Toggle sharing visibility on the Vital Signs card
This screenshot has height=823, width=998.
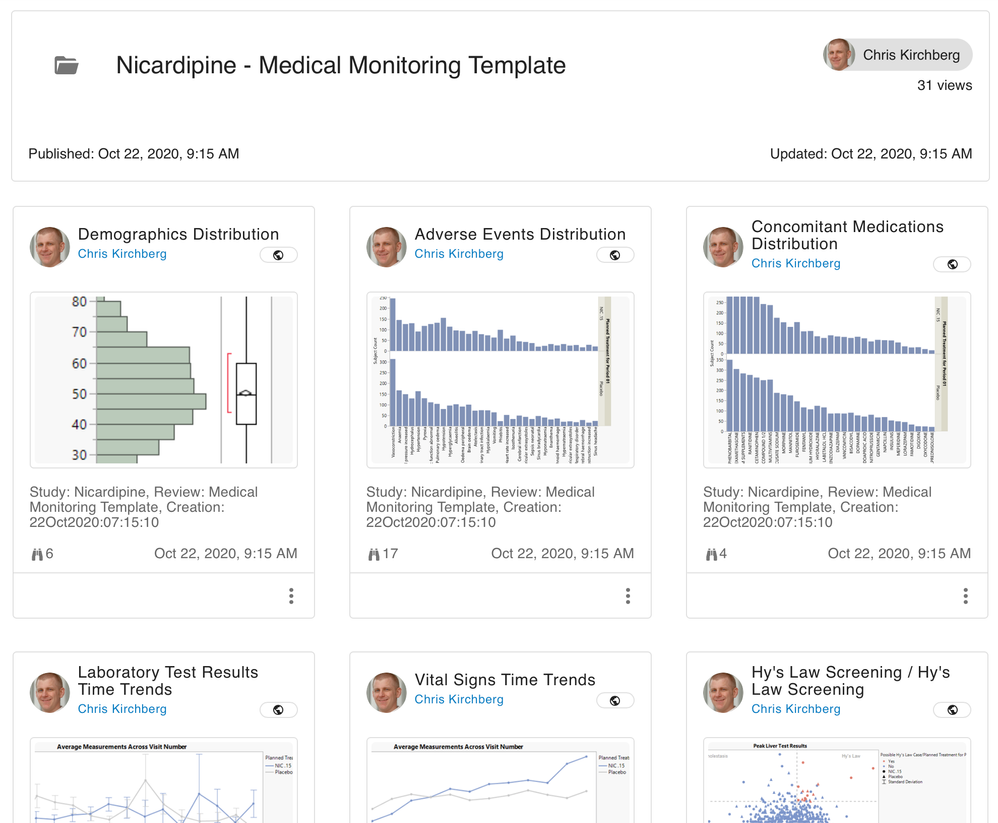(615, 700)
